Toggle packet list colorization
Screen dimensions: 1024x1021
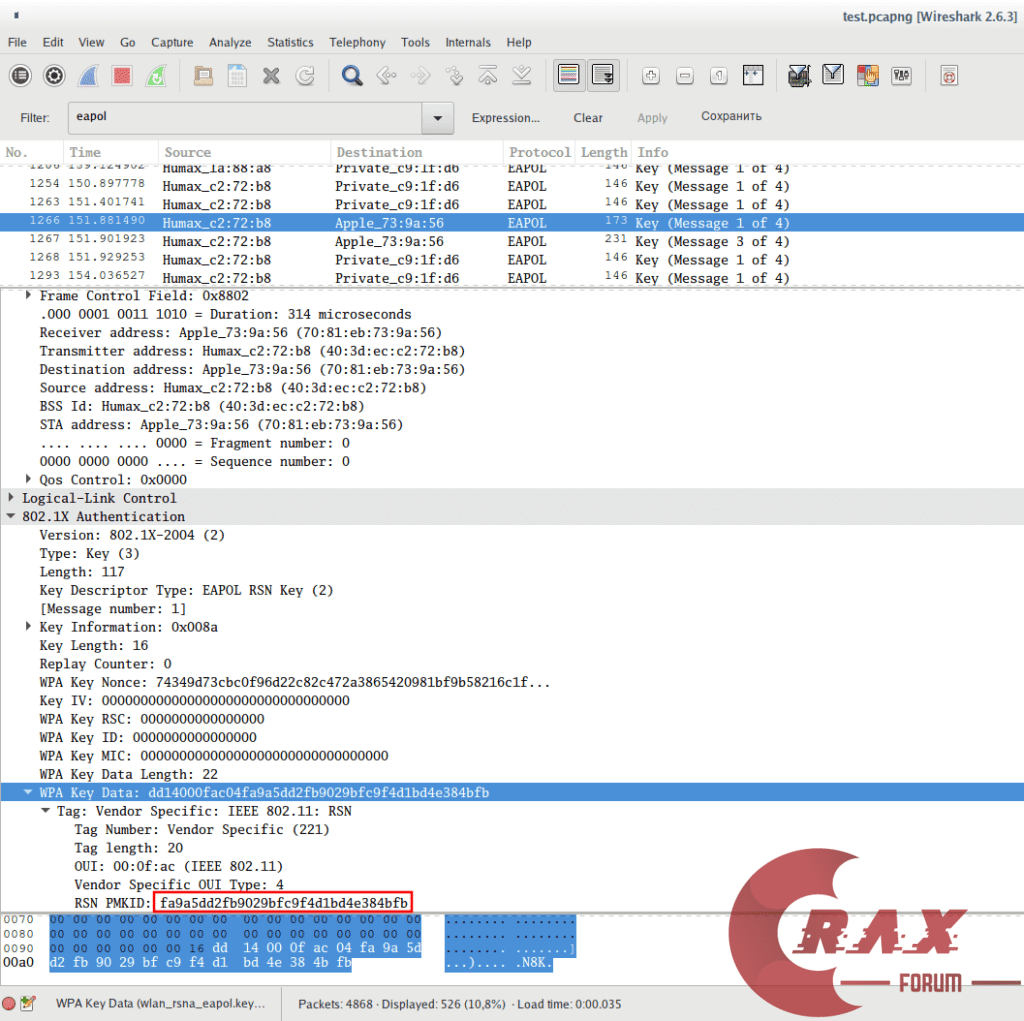point(569,76)
